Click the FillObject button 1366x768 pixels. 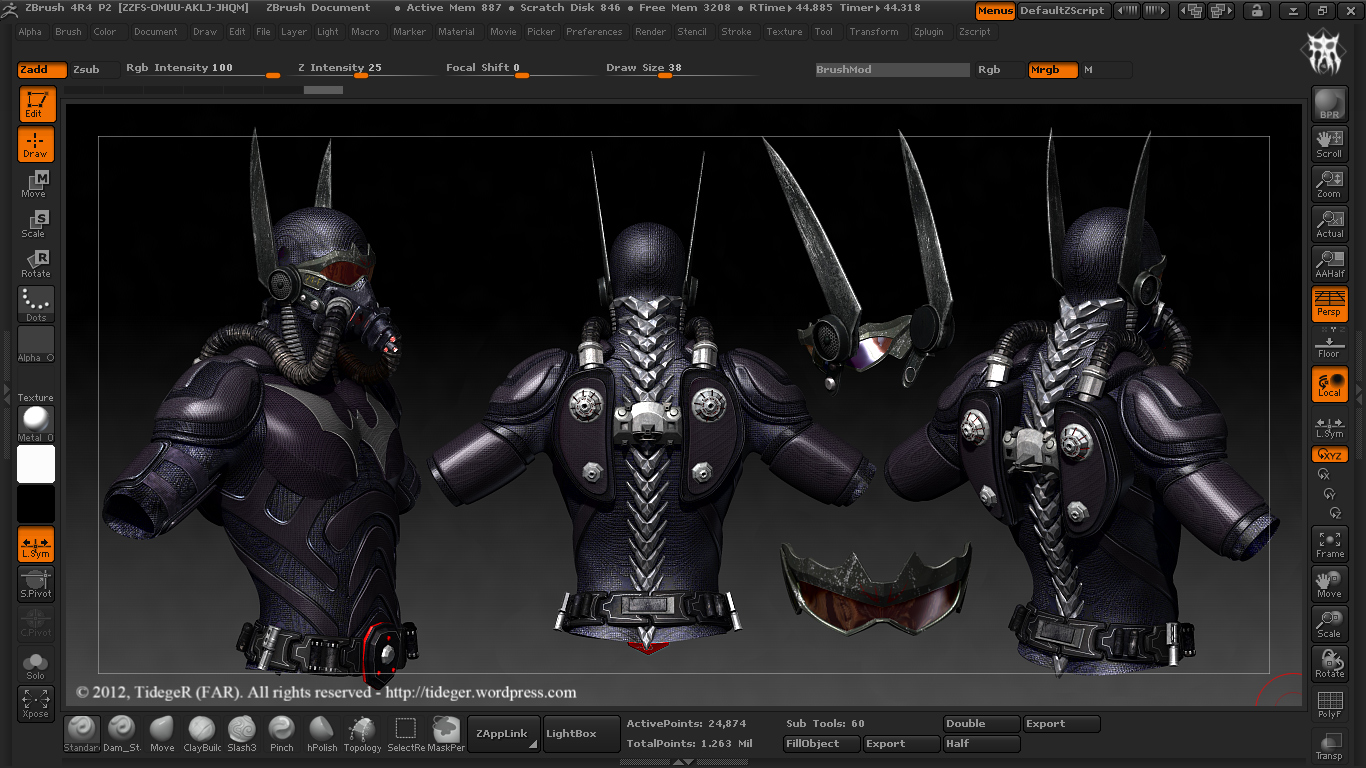pyautogui.click(x=821, y=744)
